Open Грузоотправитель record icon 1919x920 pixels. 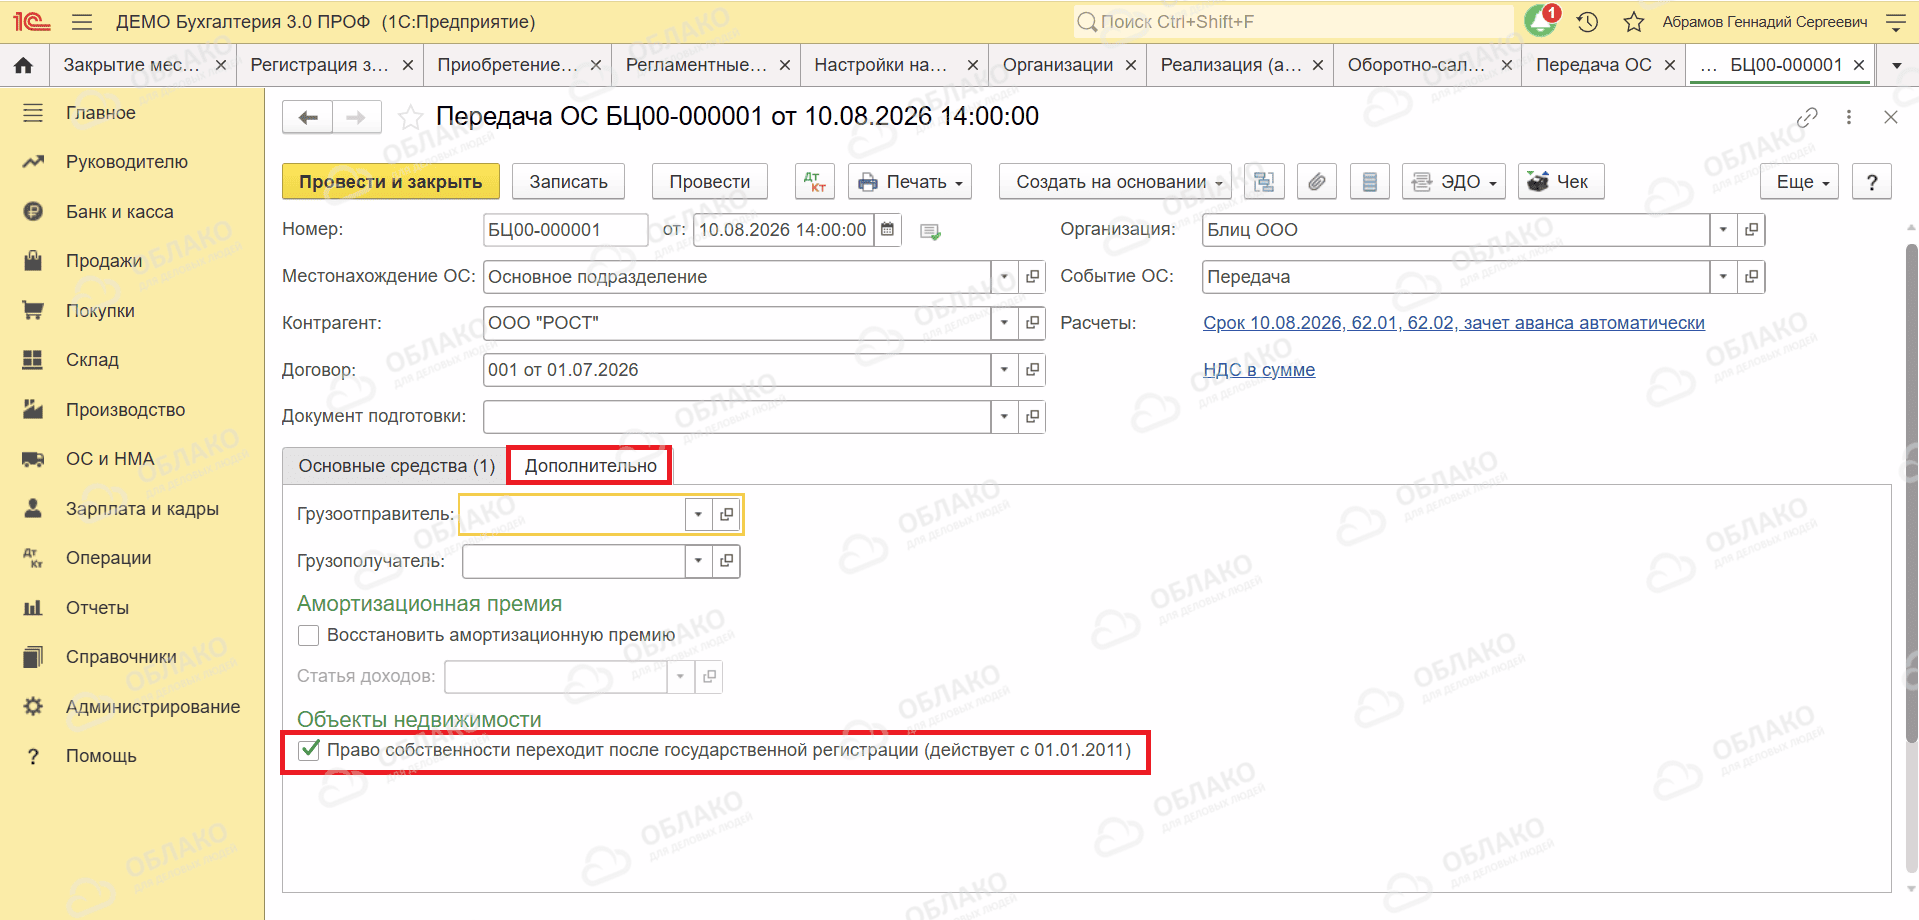click(726, 515)
